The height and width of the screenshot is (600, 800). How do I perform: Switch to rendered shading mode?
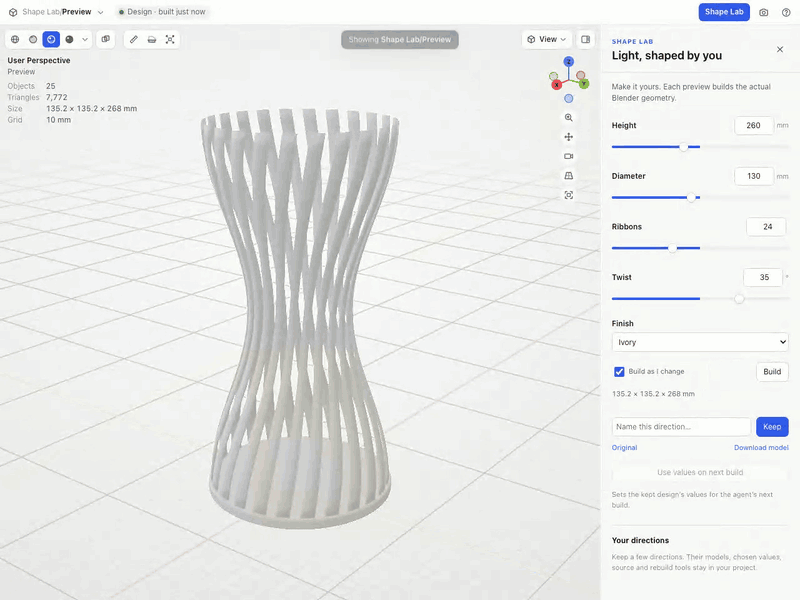point(69,39)
